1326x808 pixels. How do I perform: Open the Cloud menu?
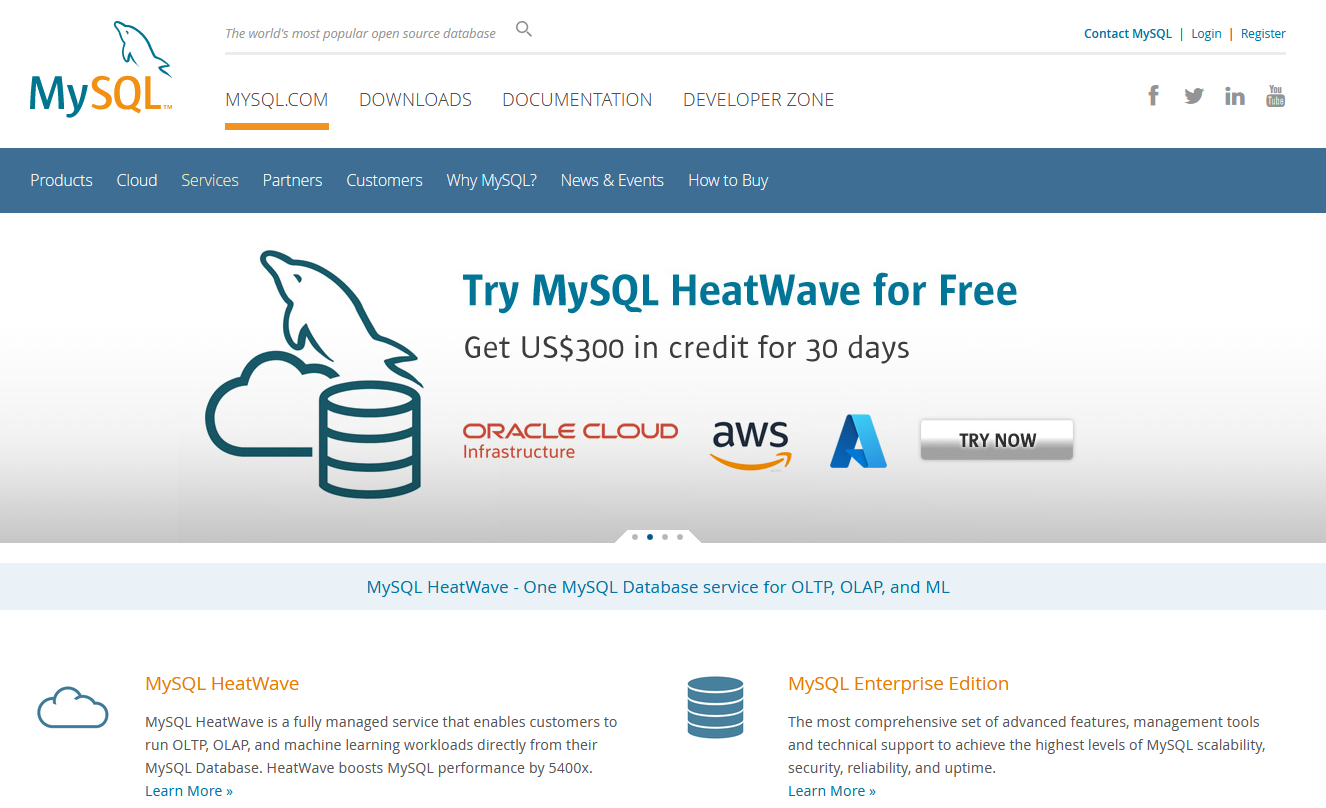pyautogui.click(x=137, y=180)
